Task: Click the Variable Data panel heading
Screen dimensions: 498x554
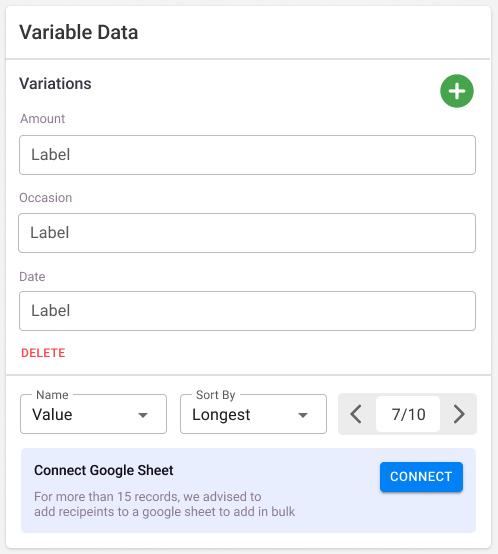Action: point(78,33)
